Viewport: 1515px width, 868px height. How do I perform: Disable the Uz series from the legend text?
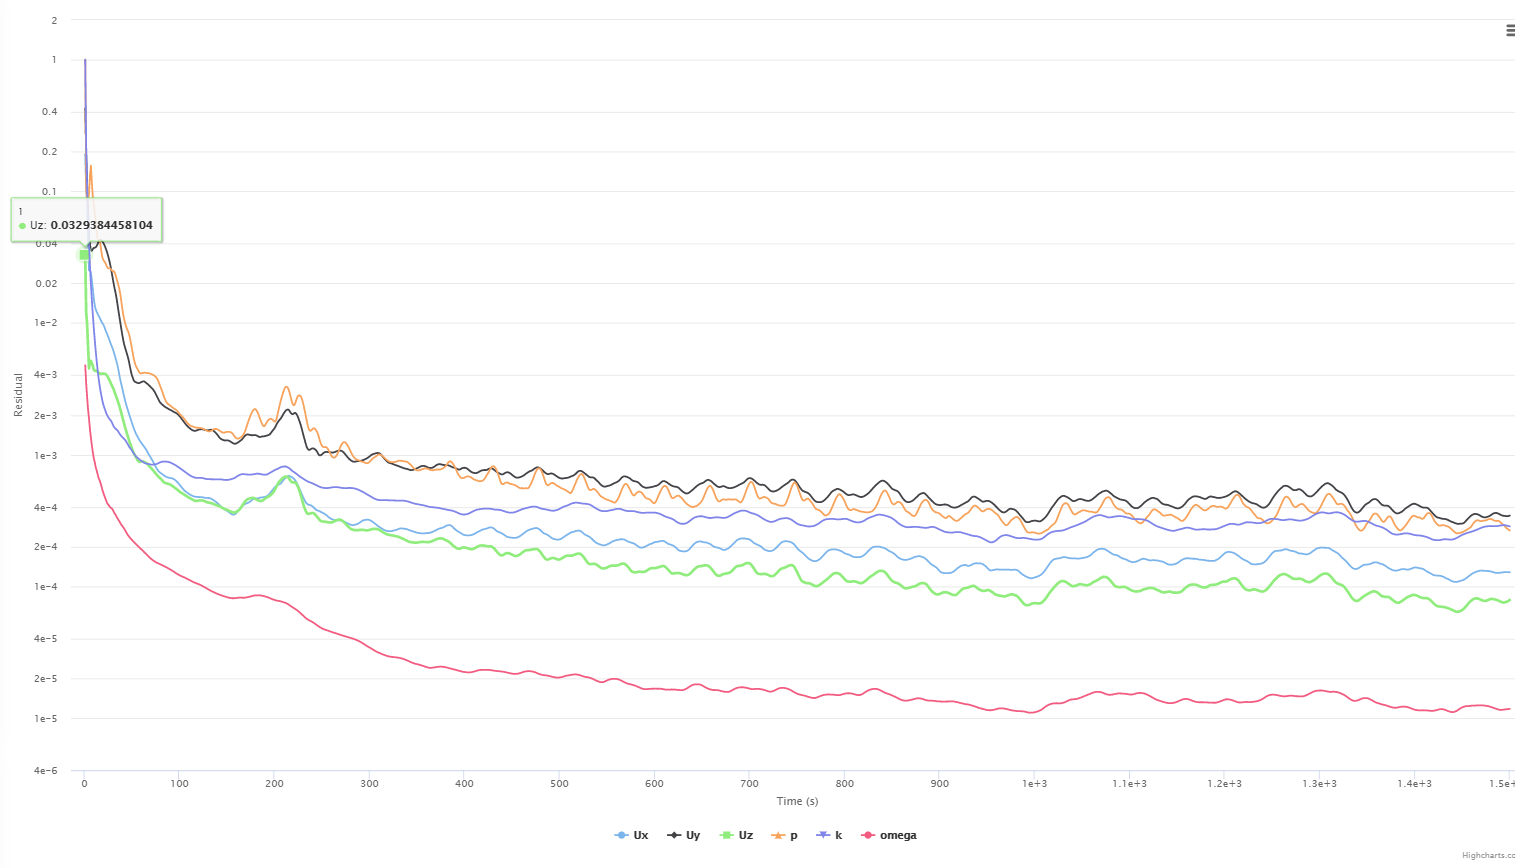pyautogui.click(x=746, y=836)
